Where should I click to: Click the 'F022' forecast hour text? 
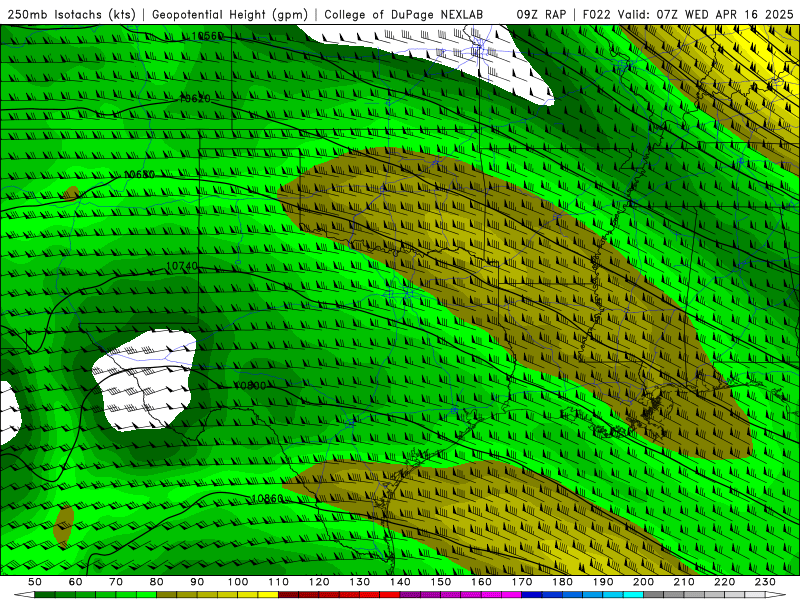596,14
